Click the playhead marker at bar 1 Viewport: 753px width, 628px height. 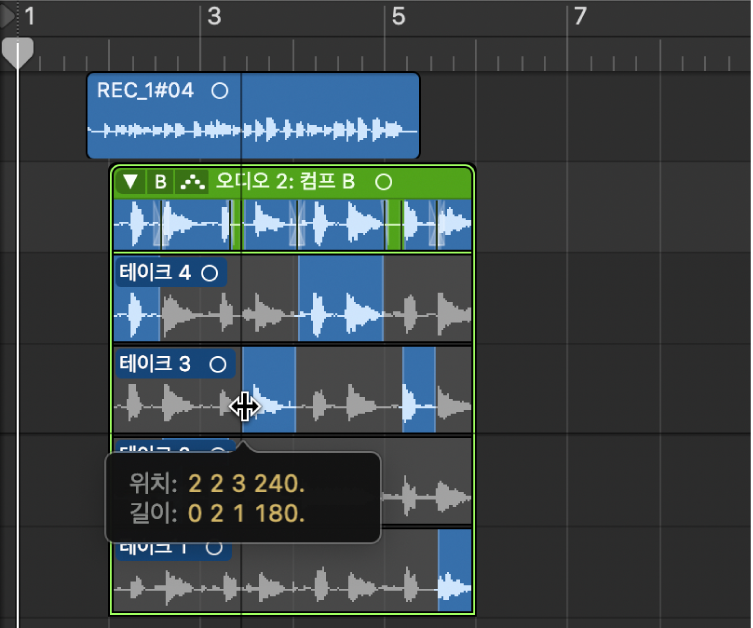pos(18,53)
